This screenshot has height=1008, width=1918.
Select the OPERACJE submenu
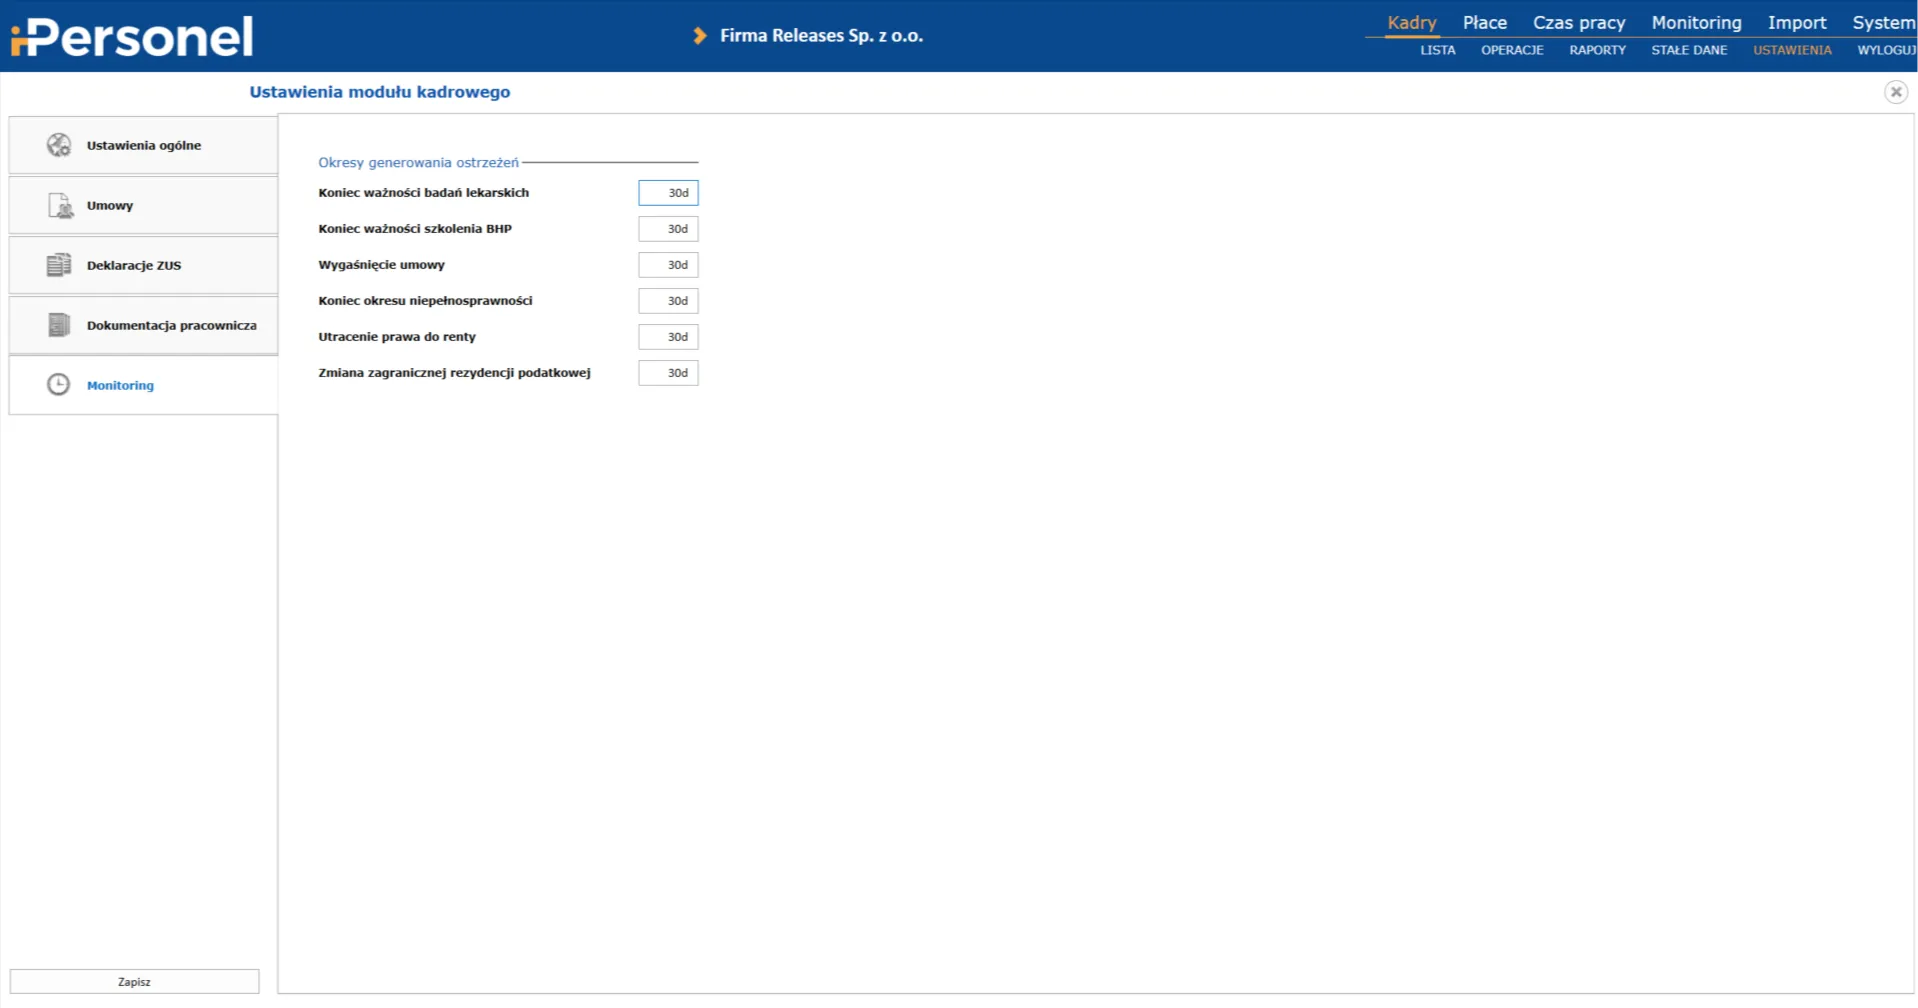1512,50
